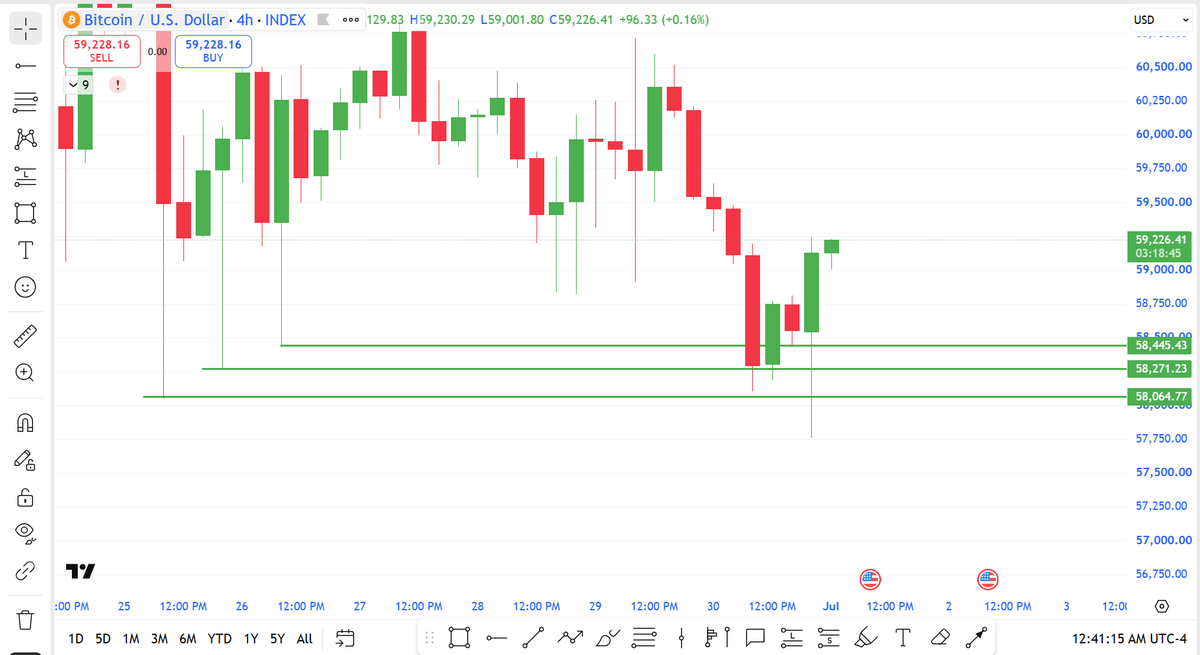
Task: Select trend line tool in bottom favorites toolbar
Action: [x=533, y=636]
